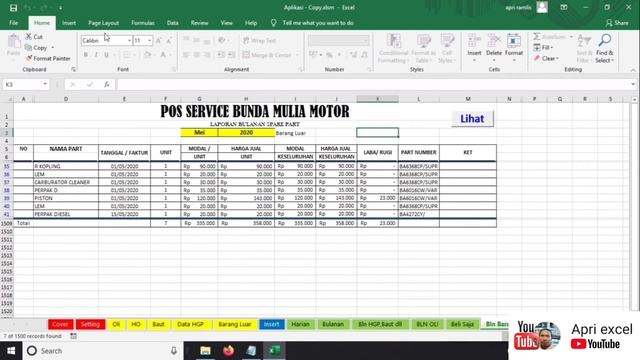Viewport: 640px width, 360px height.
Task: Switch to the View tab
Action: [x=227, y=23]
